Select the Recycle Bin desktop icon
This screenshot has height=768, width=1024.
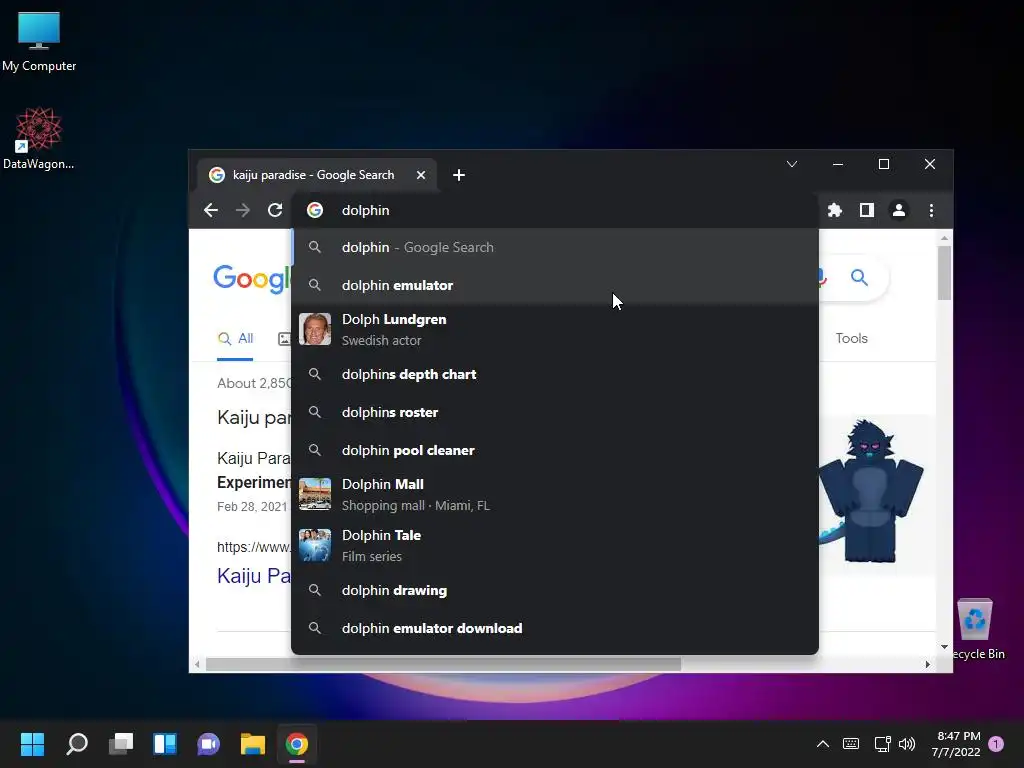[x=976, y=630]
